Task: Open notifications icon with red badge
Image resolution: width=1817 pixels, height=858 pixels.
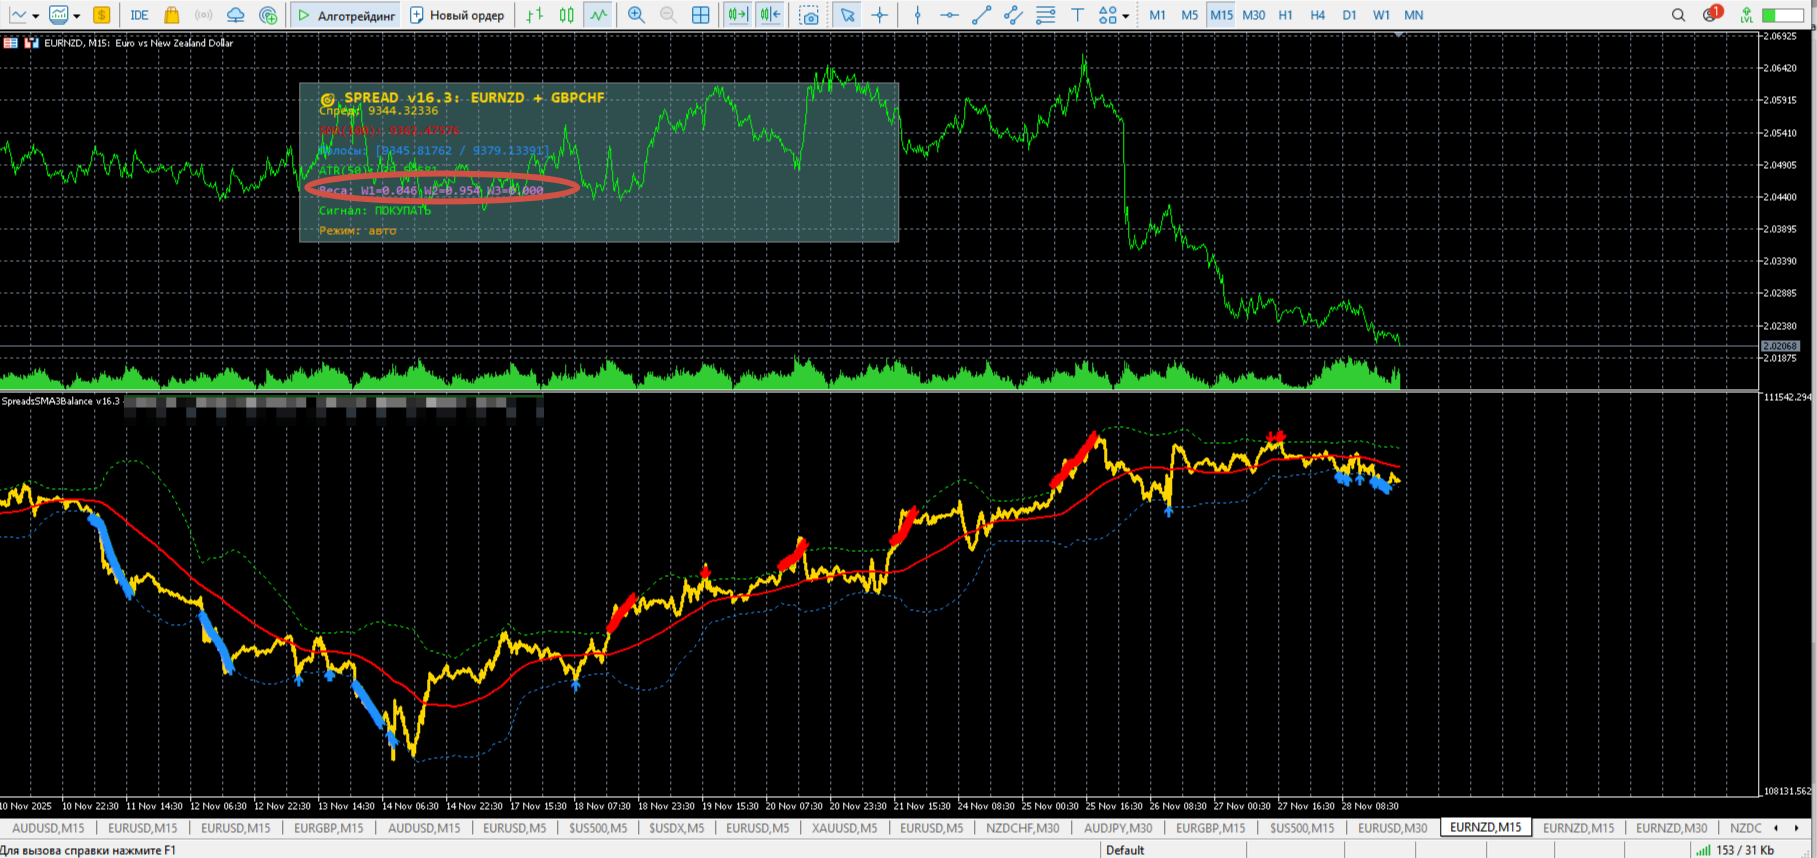Action: (x=1711, y=14)
